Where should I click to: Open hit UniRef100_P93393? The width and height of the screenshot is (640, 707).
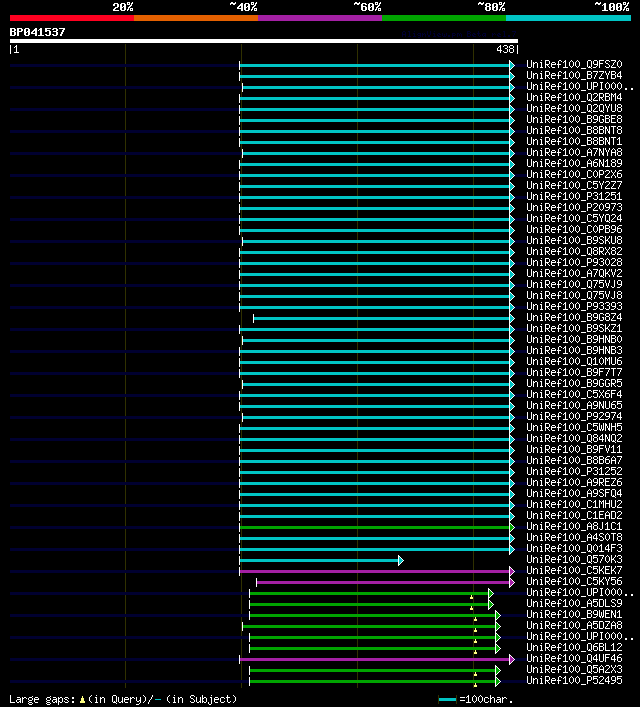click(574, 306)
